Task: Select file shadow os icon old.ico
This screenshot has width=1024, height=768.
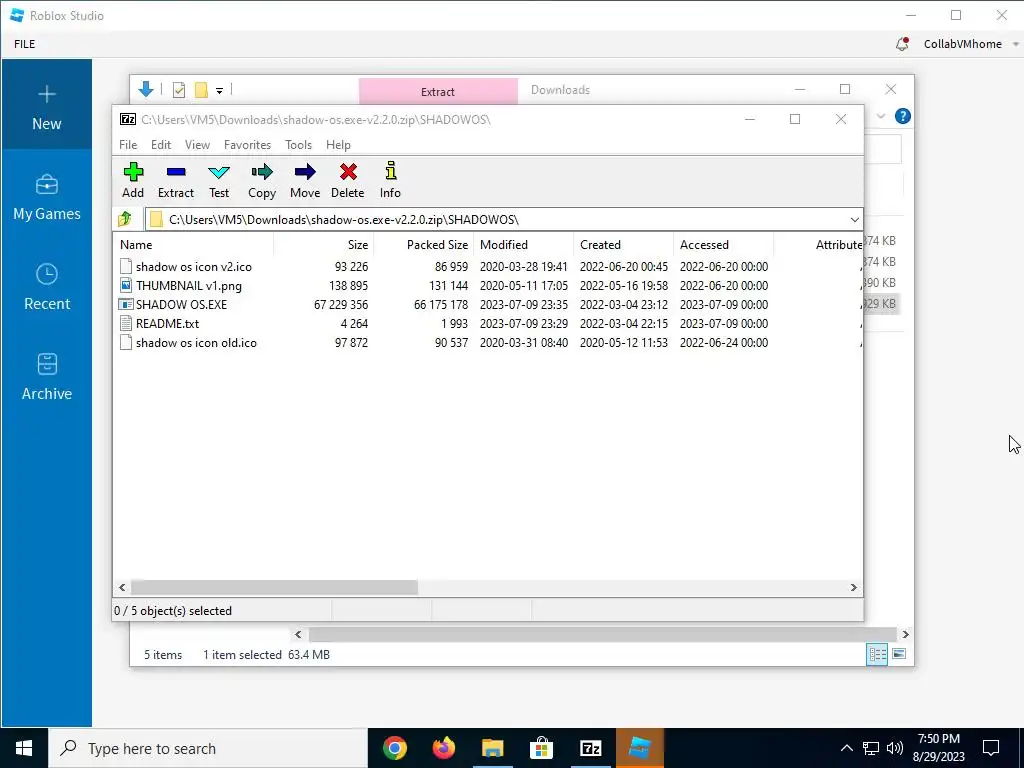Action: (196, 342)
